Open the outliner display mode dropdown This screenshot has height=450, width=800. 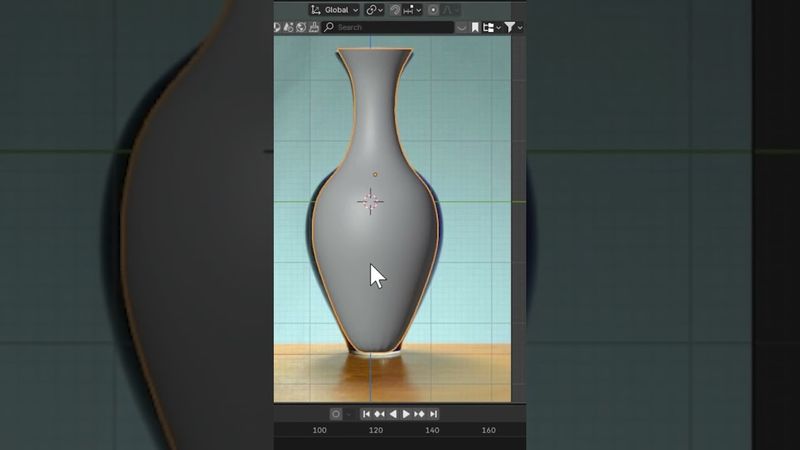491,28
